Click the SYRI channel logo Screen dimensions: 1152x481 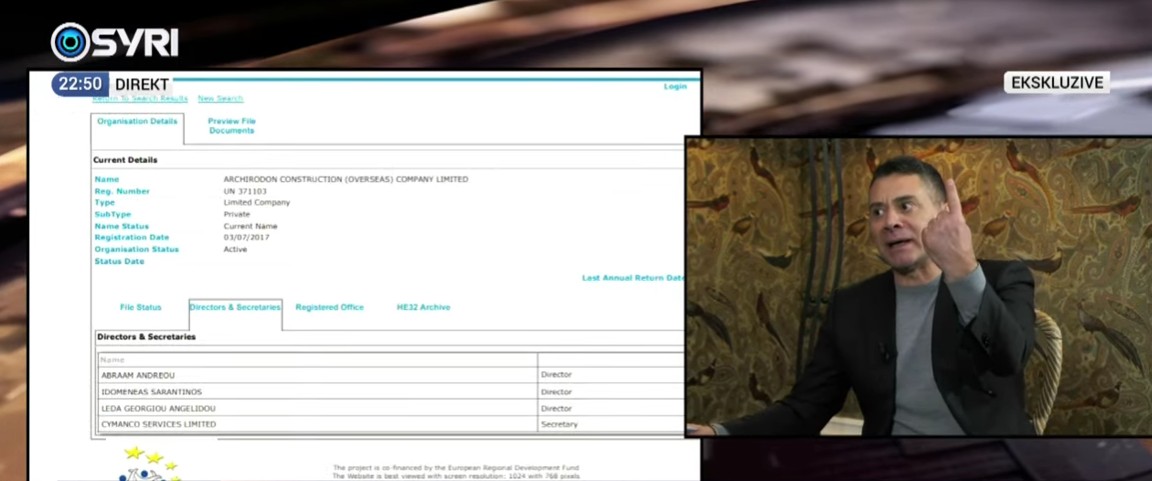point(114,42)
